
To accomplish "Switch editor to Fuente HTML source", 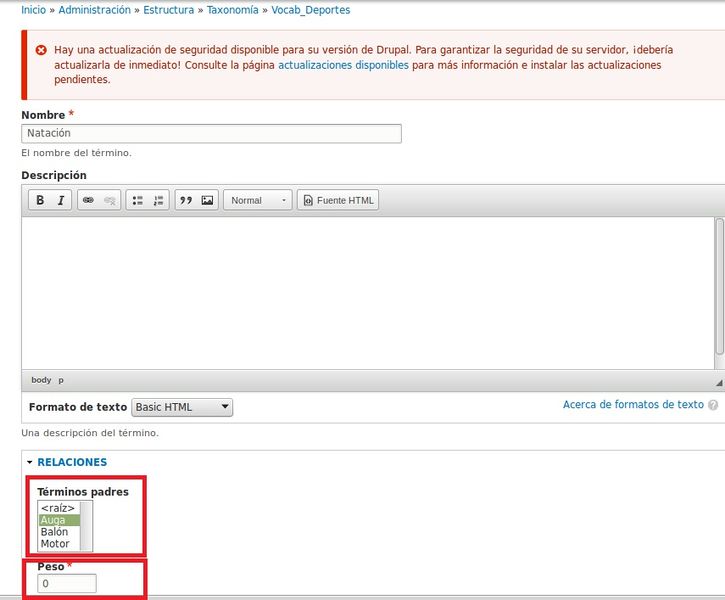I will pyautogui.click(x=338, y=200).
